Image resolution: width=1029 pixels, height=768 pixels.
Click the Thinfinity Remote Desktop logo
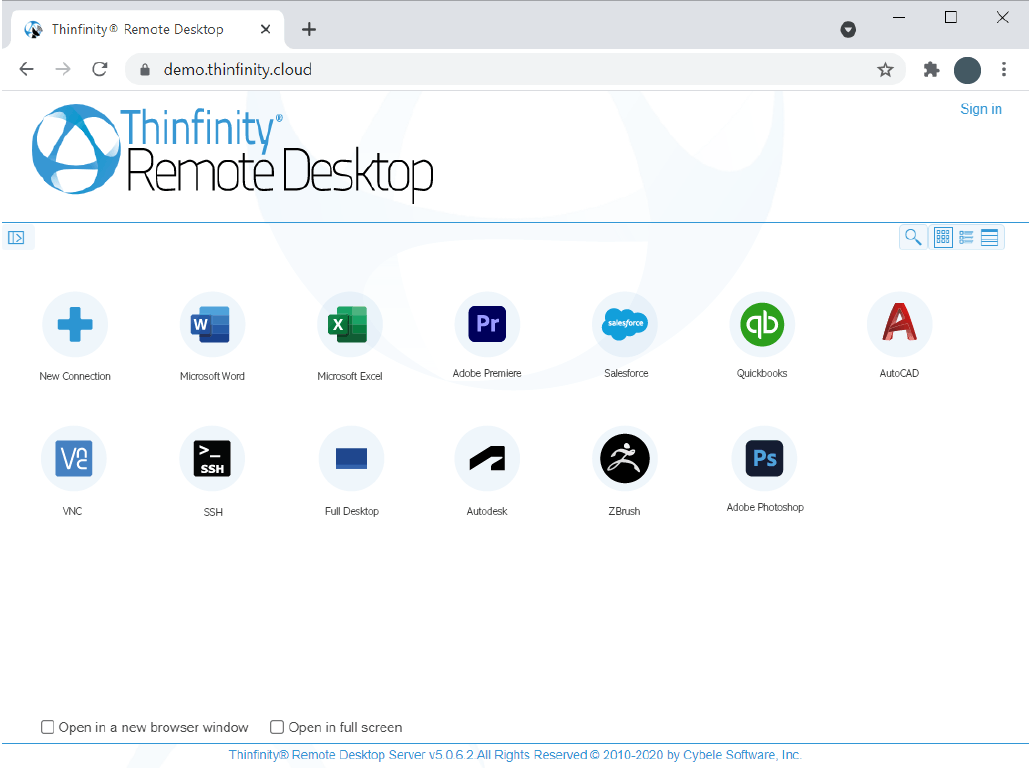tap(232, 153)
